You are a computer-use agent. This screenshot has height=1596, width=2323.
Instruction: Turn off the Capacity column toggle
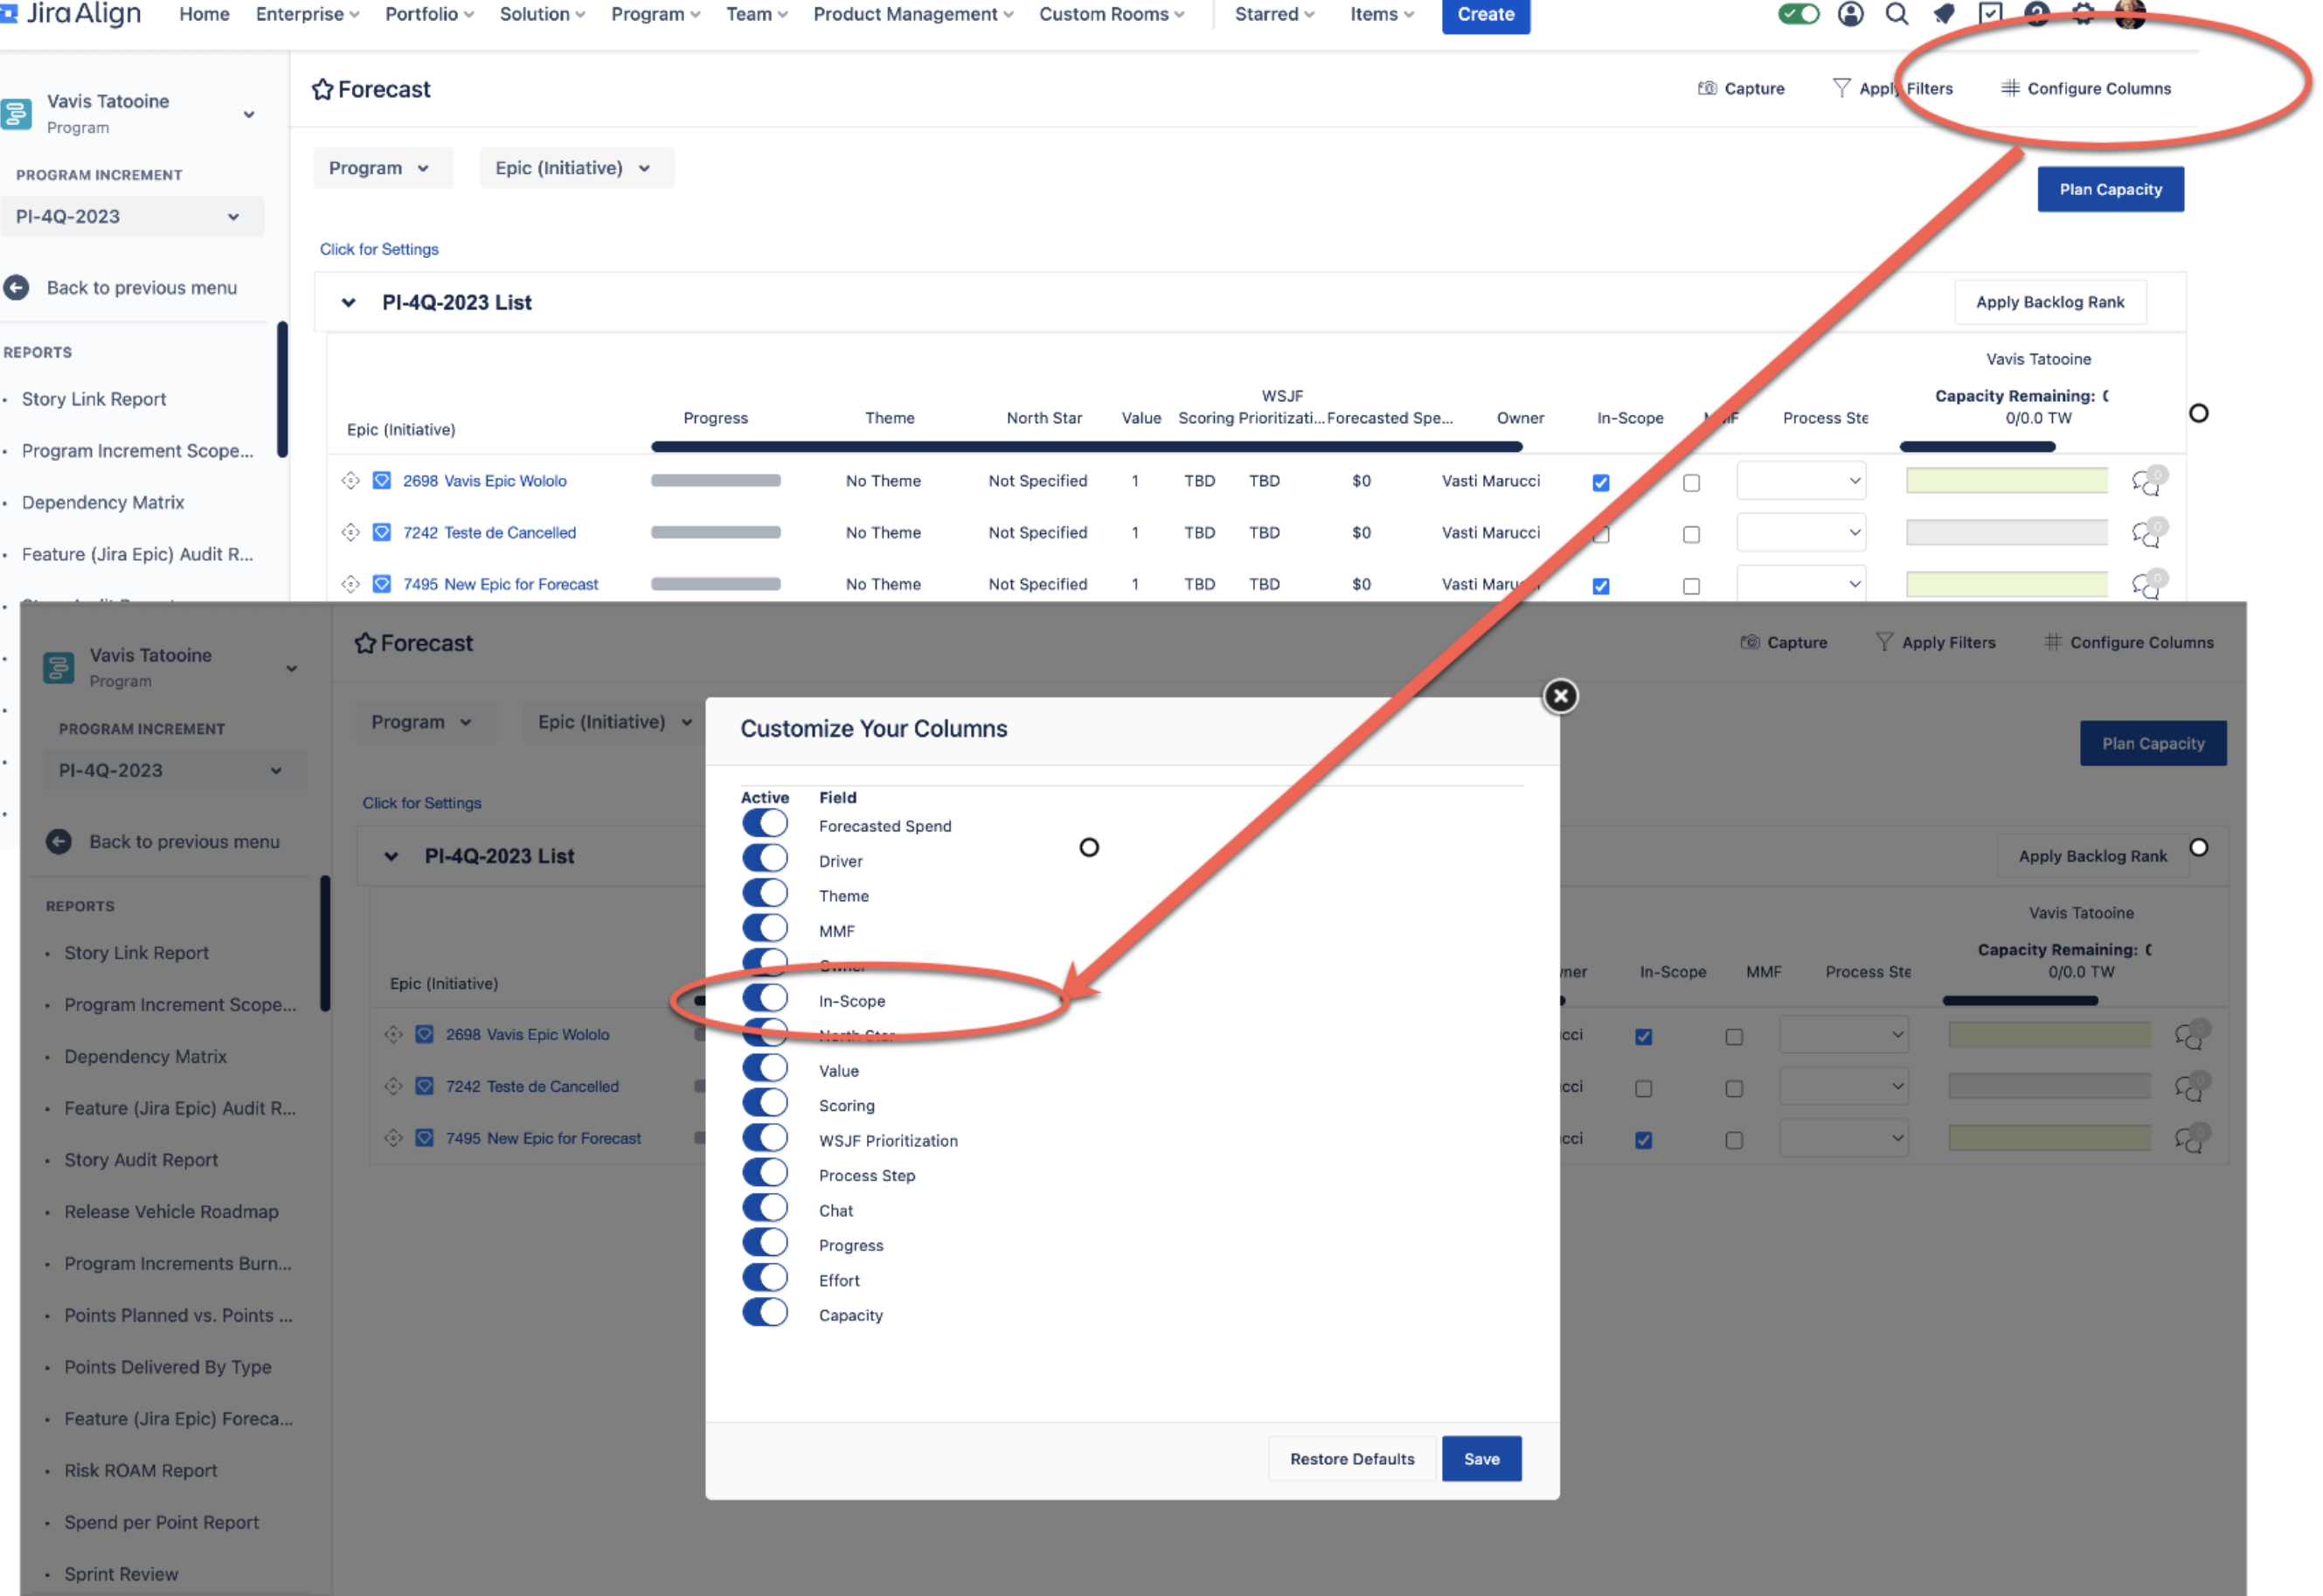click(765, 1313)
